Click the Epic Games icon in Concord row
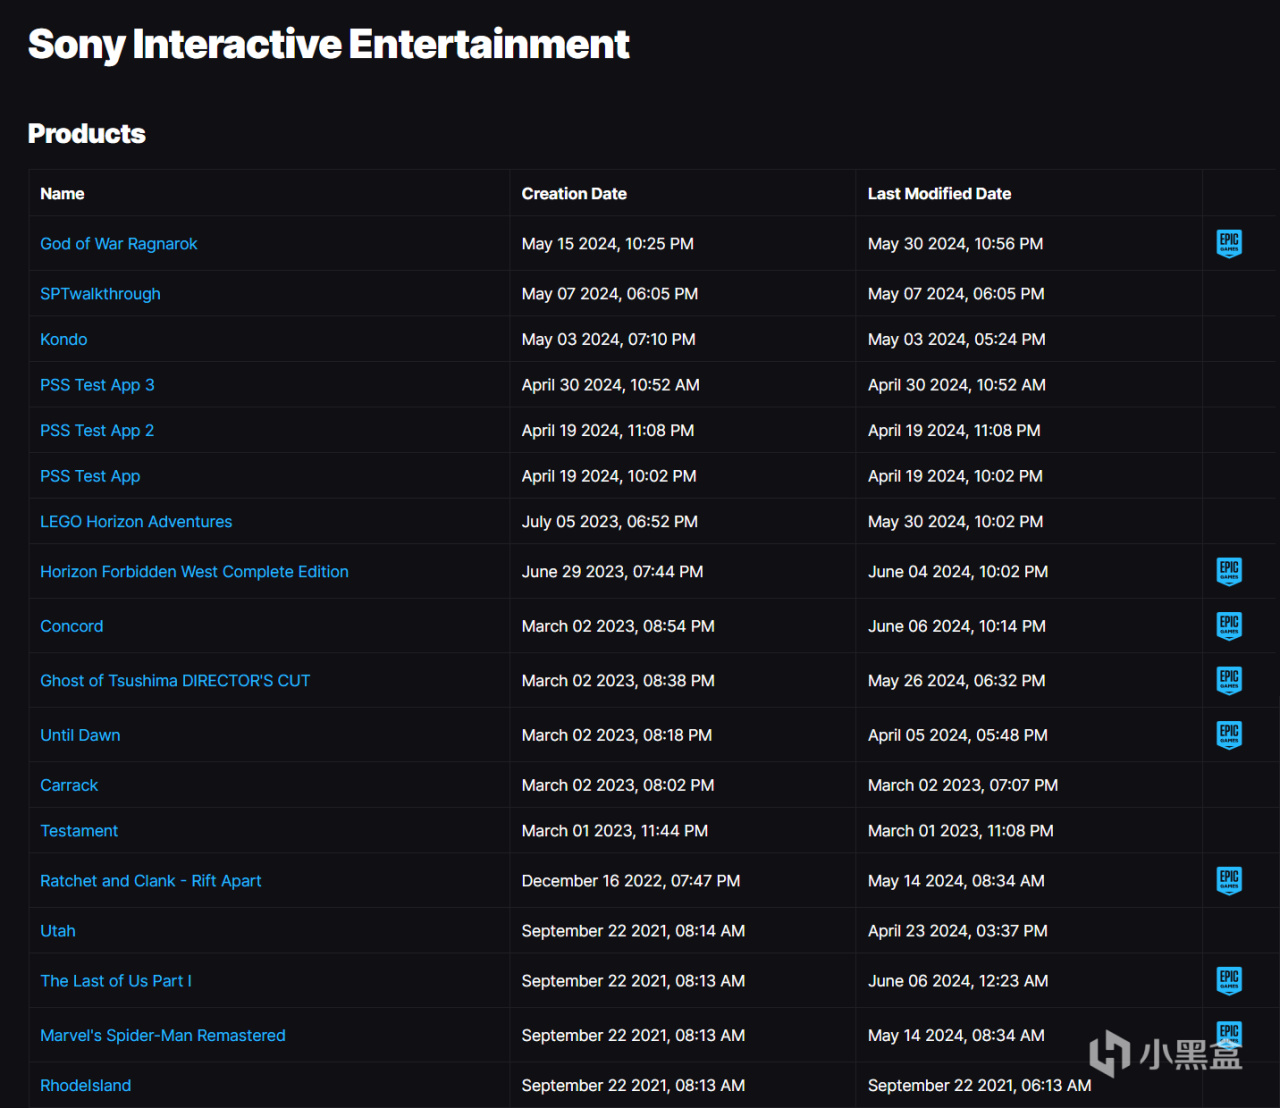 pyautogui.click(x=1229, y=626)
